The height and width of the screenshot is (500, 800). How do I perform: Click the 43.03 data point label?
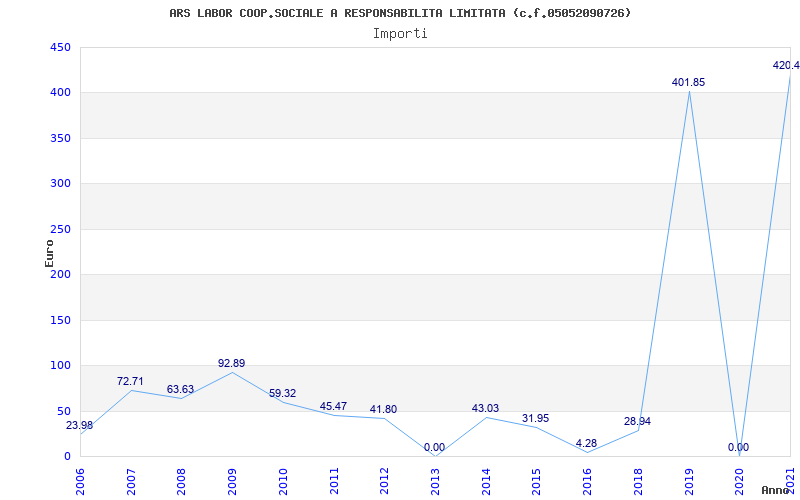[485, 408]
